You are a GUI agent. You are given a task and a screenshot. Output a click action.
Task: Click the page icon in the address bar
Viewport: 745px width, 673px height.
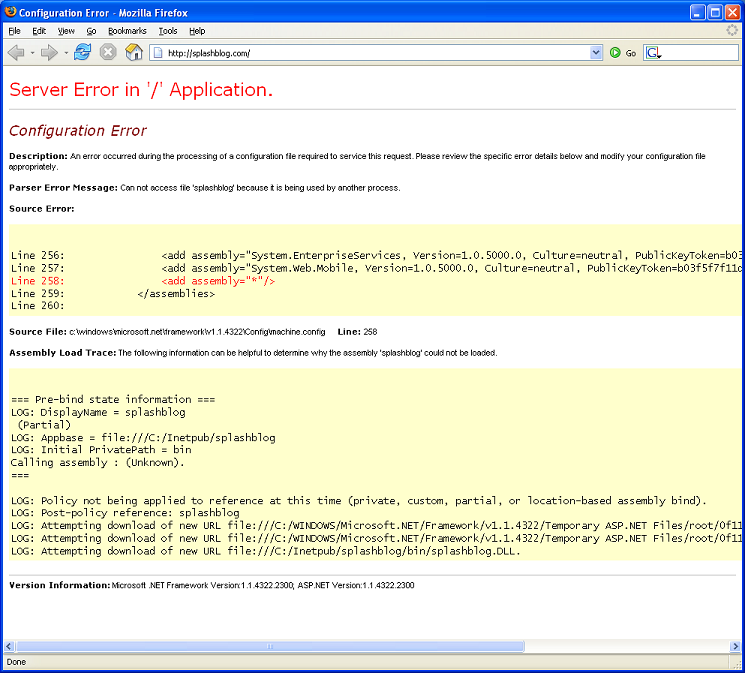pos(158,53)
